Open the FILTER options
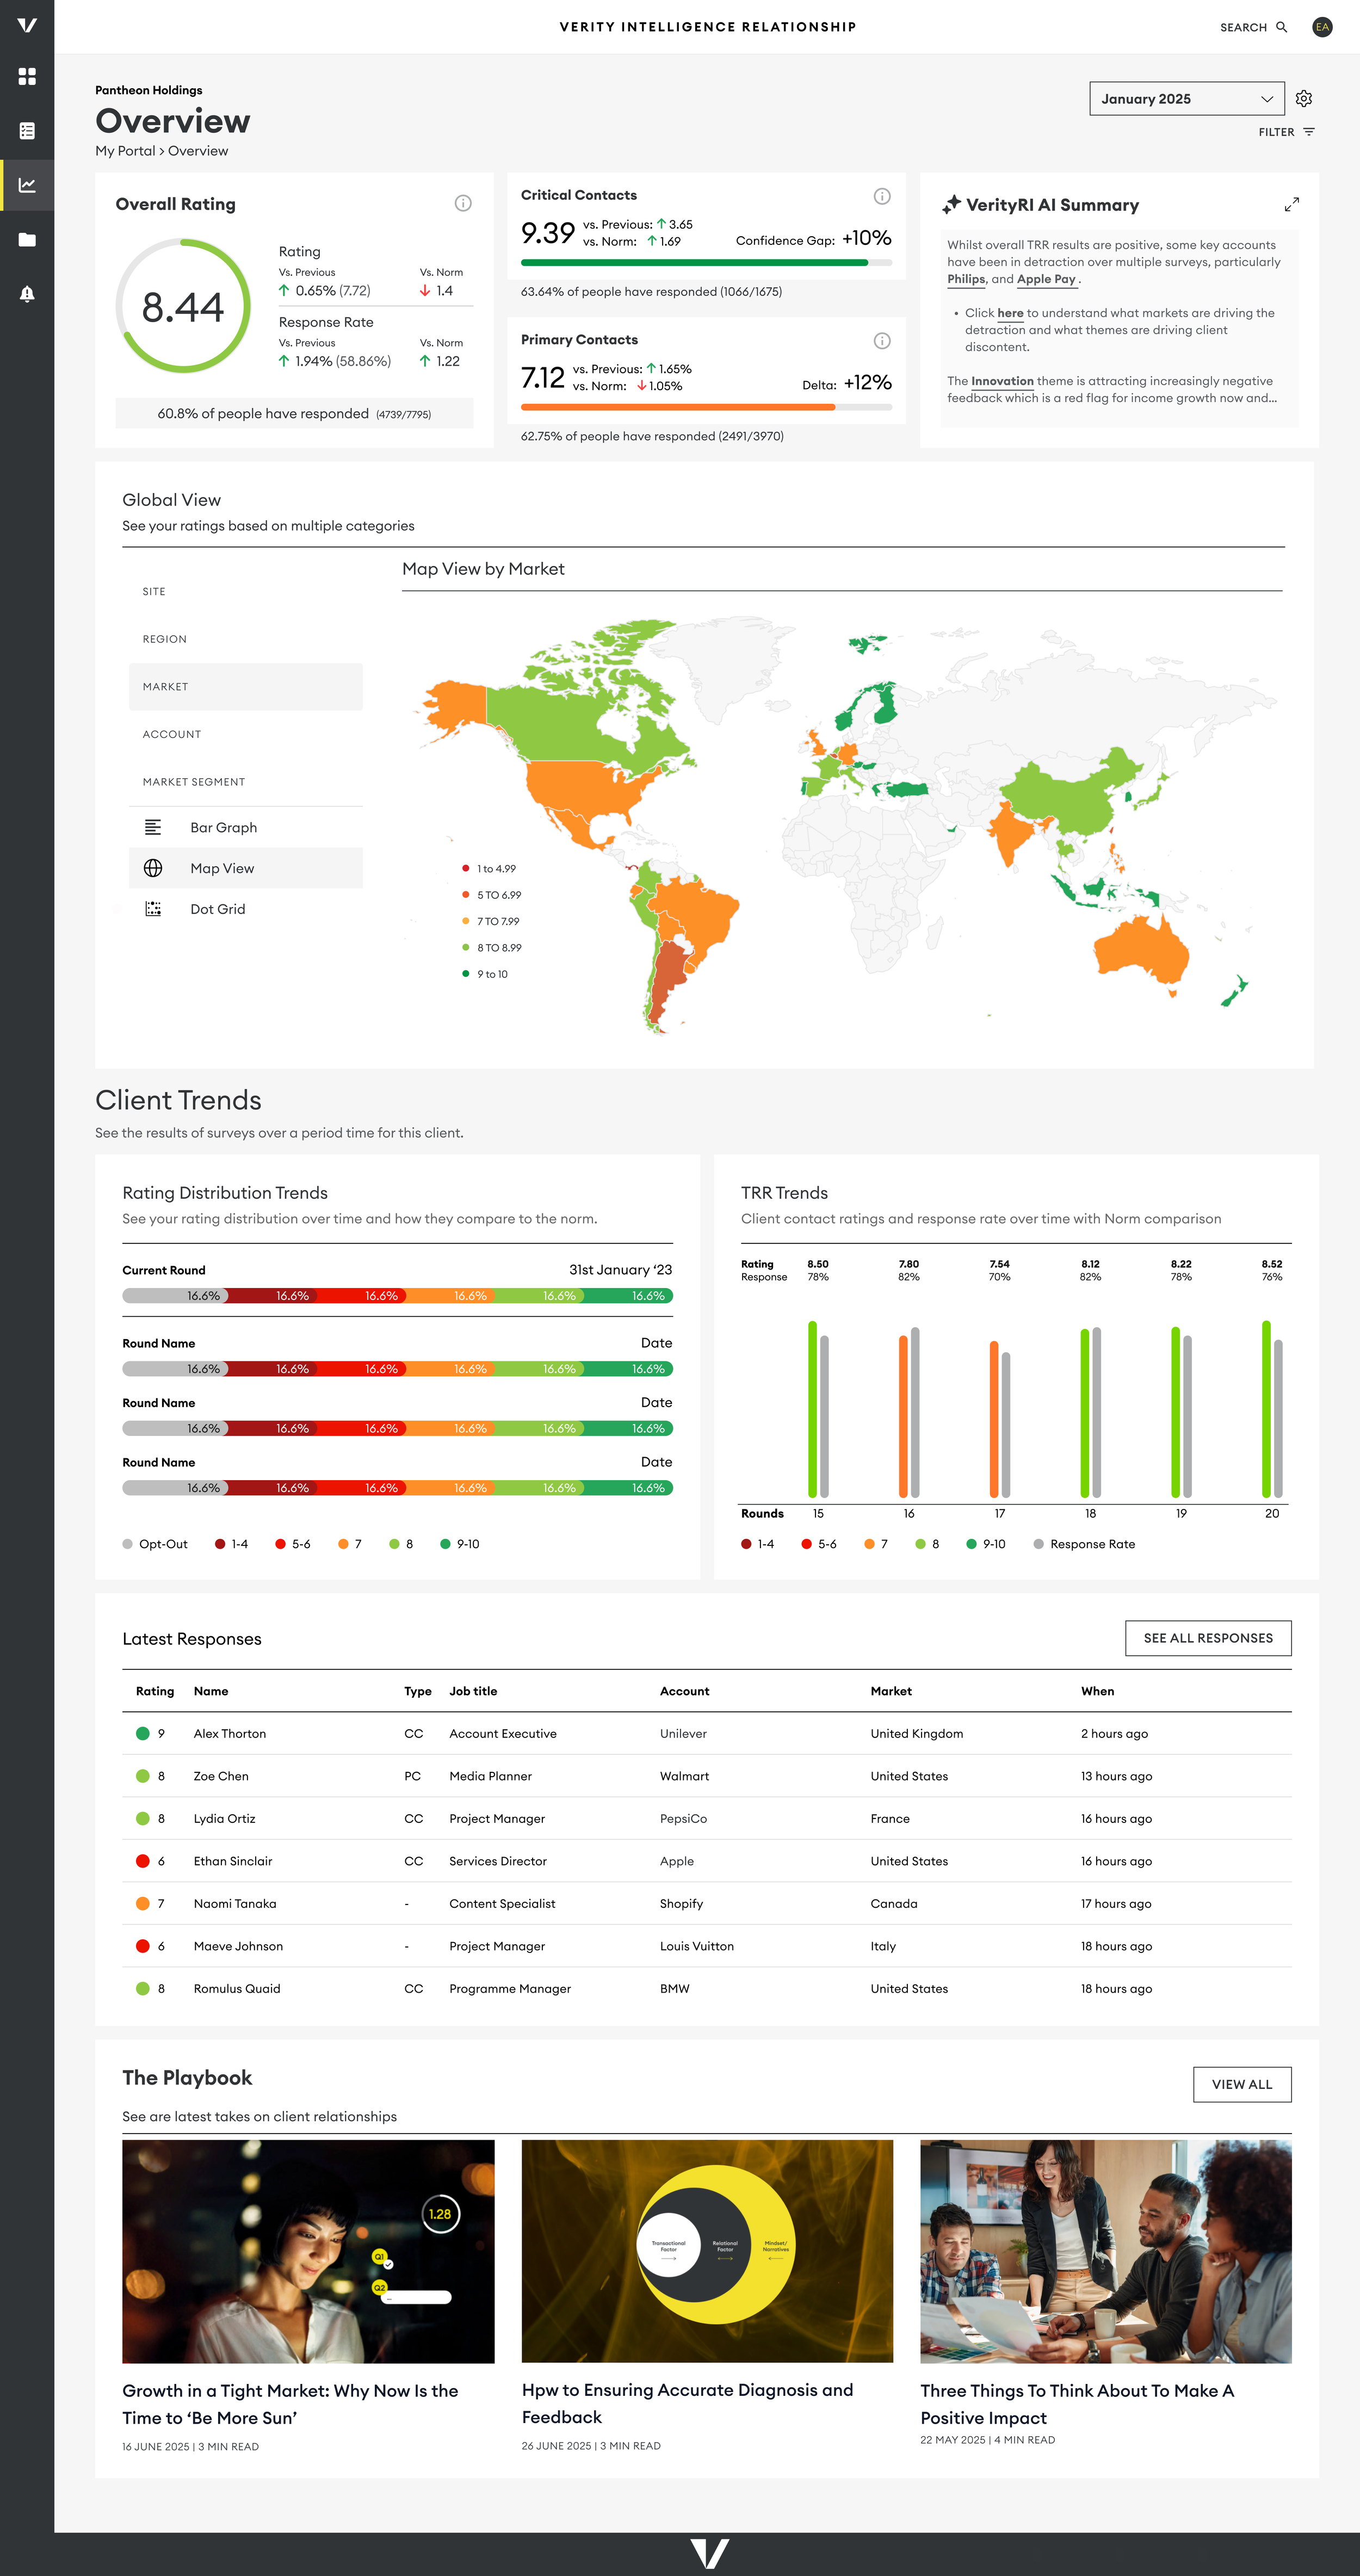This screenshot has height=2576, width=1360. coord(1286,132)
